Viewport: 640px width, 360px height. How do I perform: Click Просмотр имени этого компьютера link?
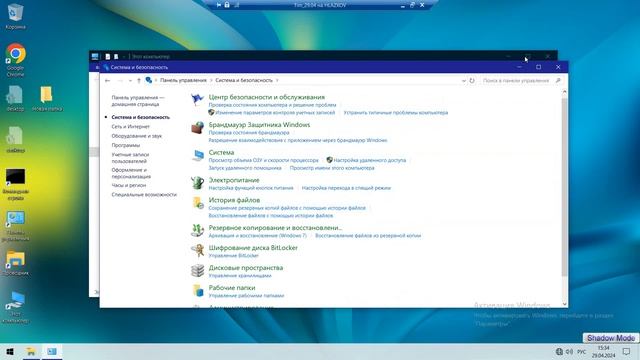coord(332,168)
